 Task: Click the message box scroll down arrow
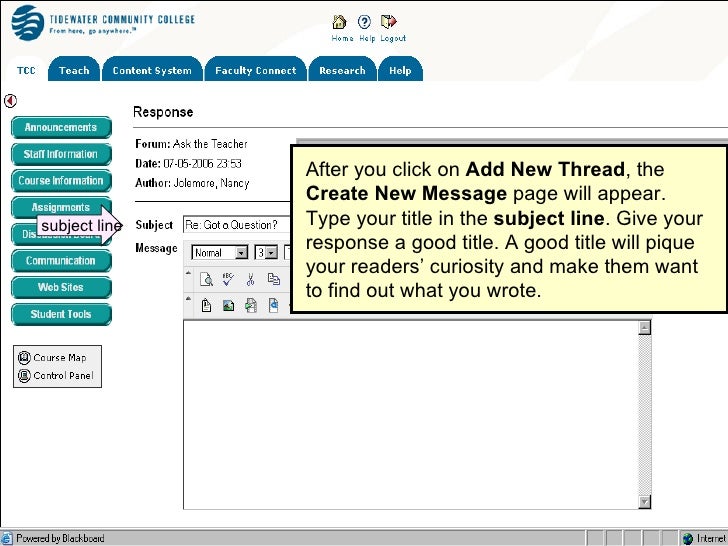click(644, 502)
